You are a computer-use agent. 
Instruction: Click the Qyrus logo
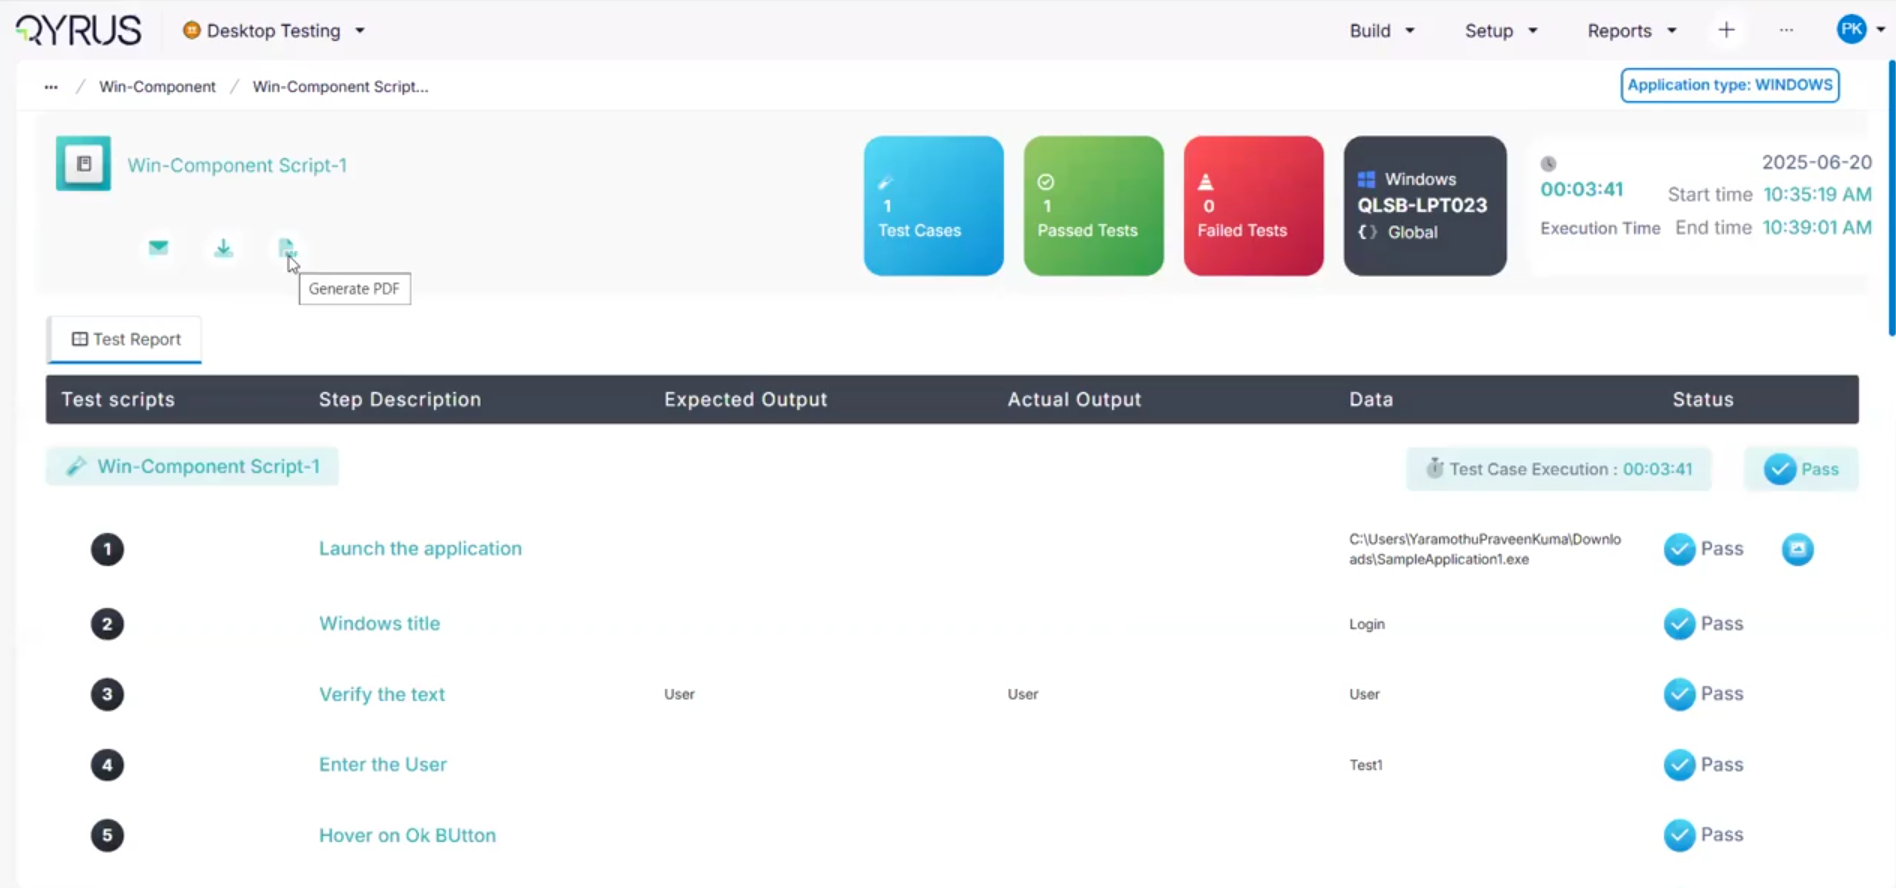[x=79, y=30]
